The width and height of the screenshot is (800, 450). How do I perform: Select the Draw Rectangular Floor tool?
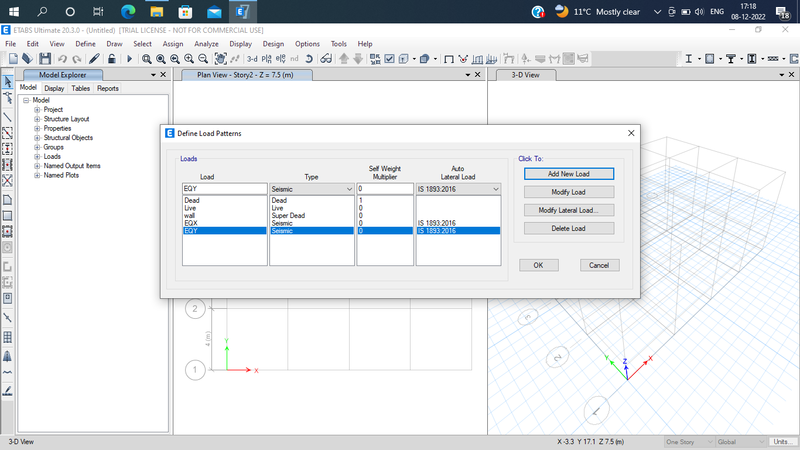[x=8, y=216]
